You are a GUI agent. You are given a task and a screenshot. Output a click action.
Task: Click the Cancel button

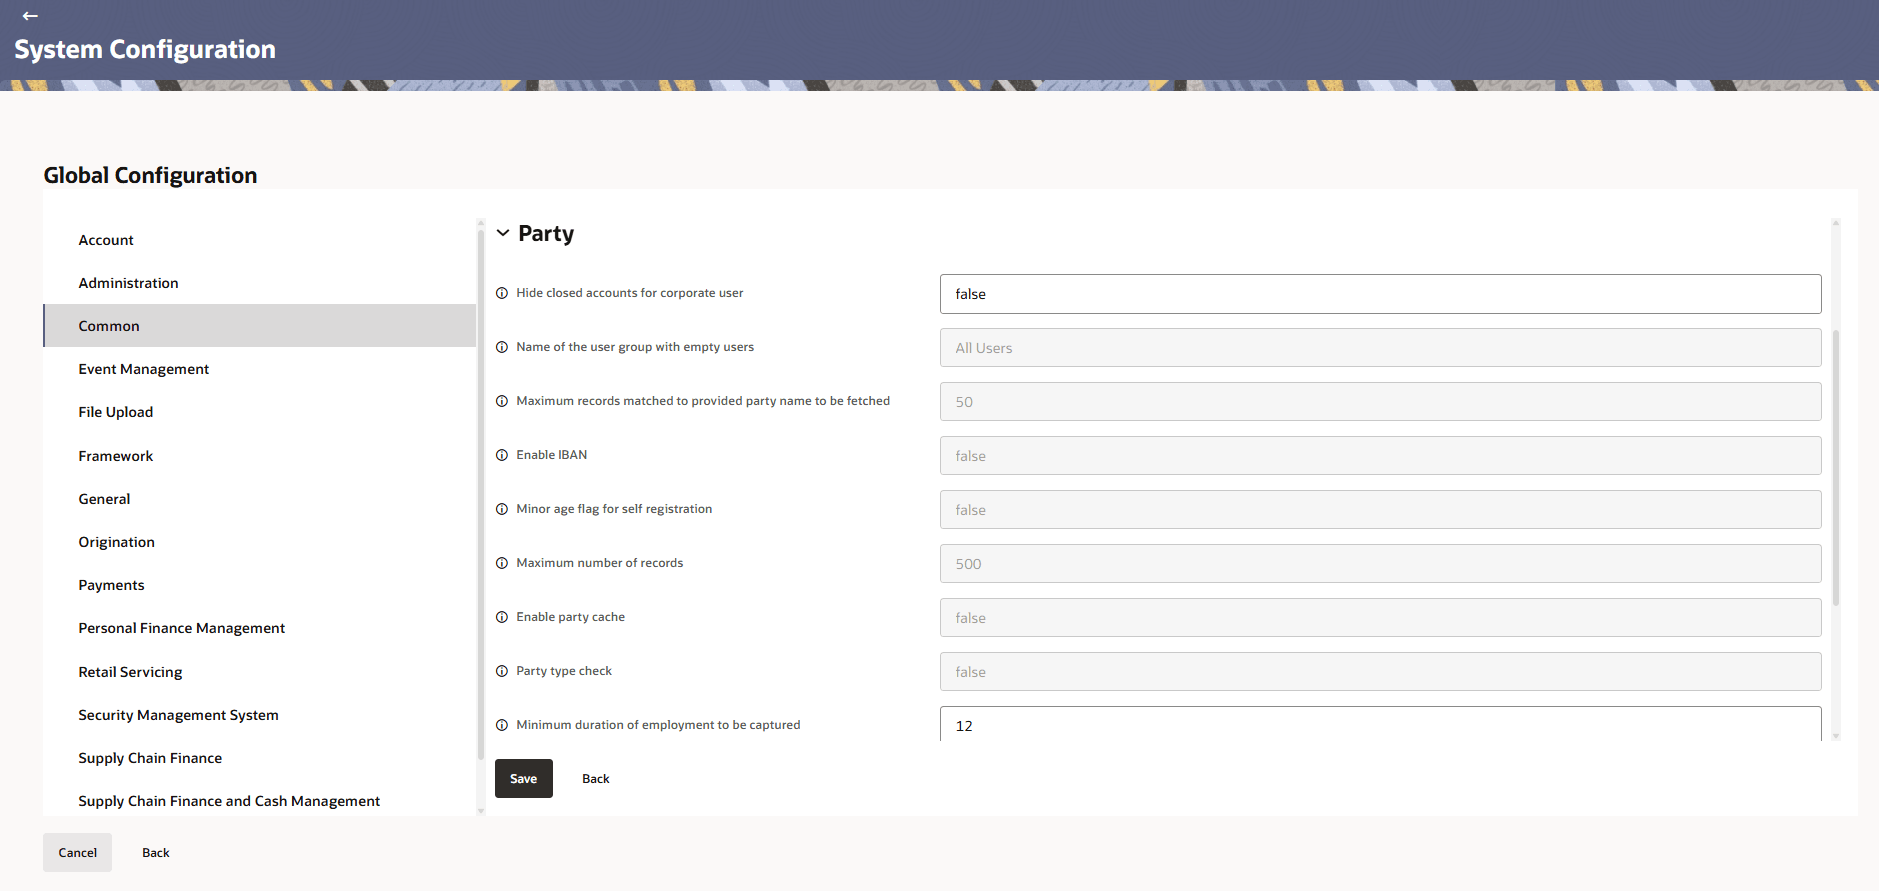pyautogui.click(x=77, y=853)
